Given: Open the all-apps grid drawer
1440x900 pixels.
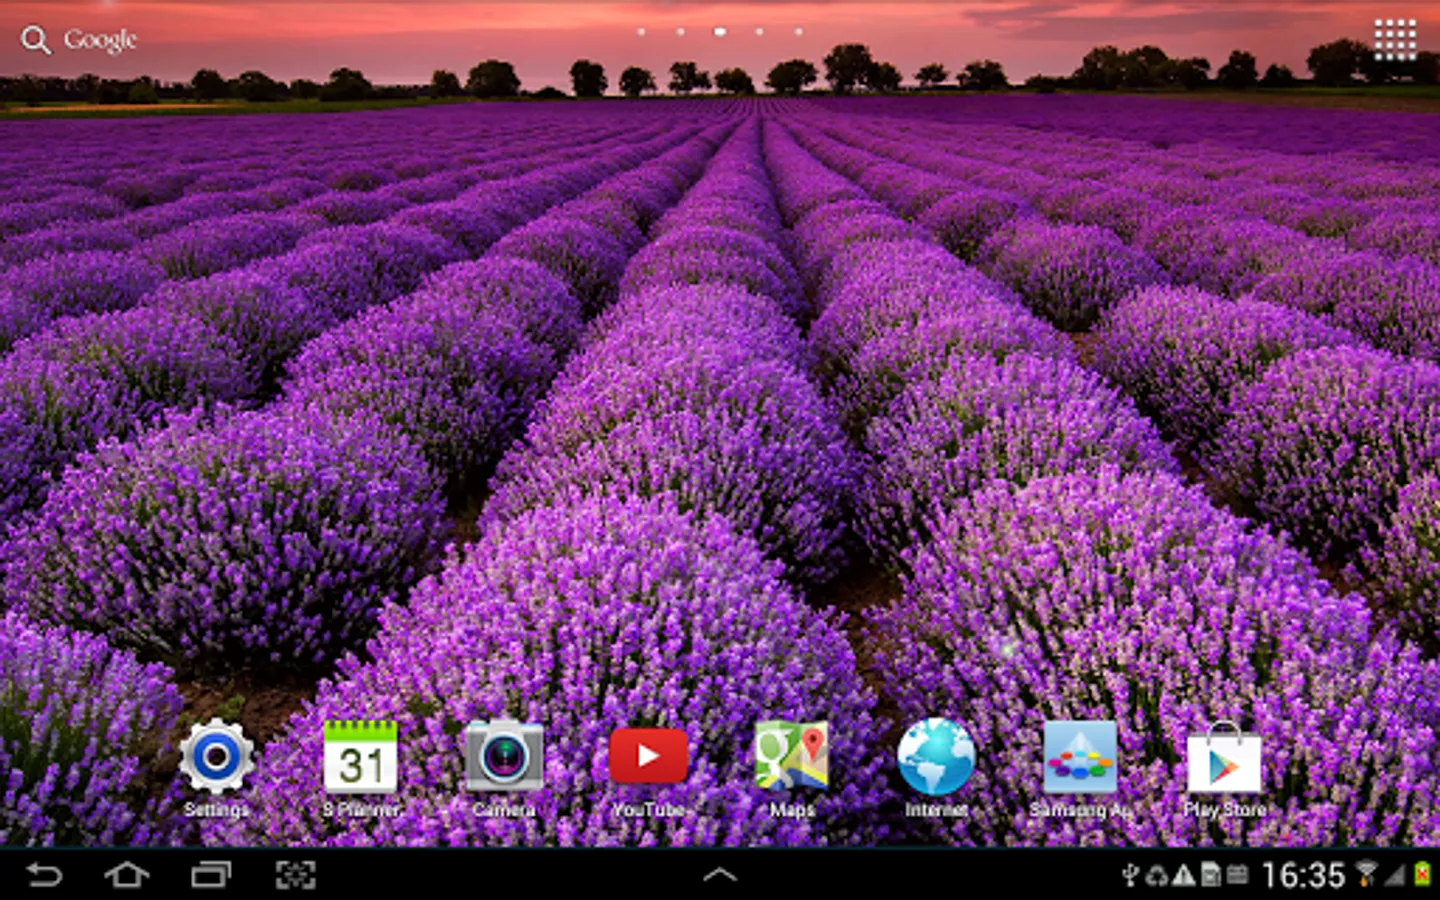Looking at the screenshot, I should [x=1394, y=39].
